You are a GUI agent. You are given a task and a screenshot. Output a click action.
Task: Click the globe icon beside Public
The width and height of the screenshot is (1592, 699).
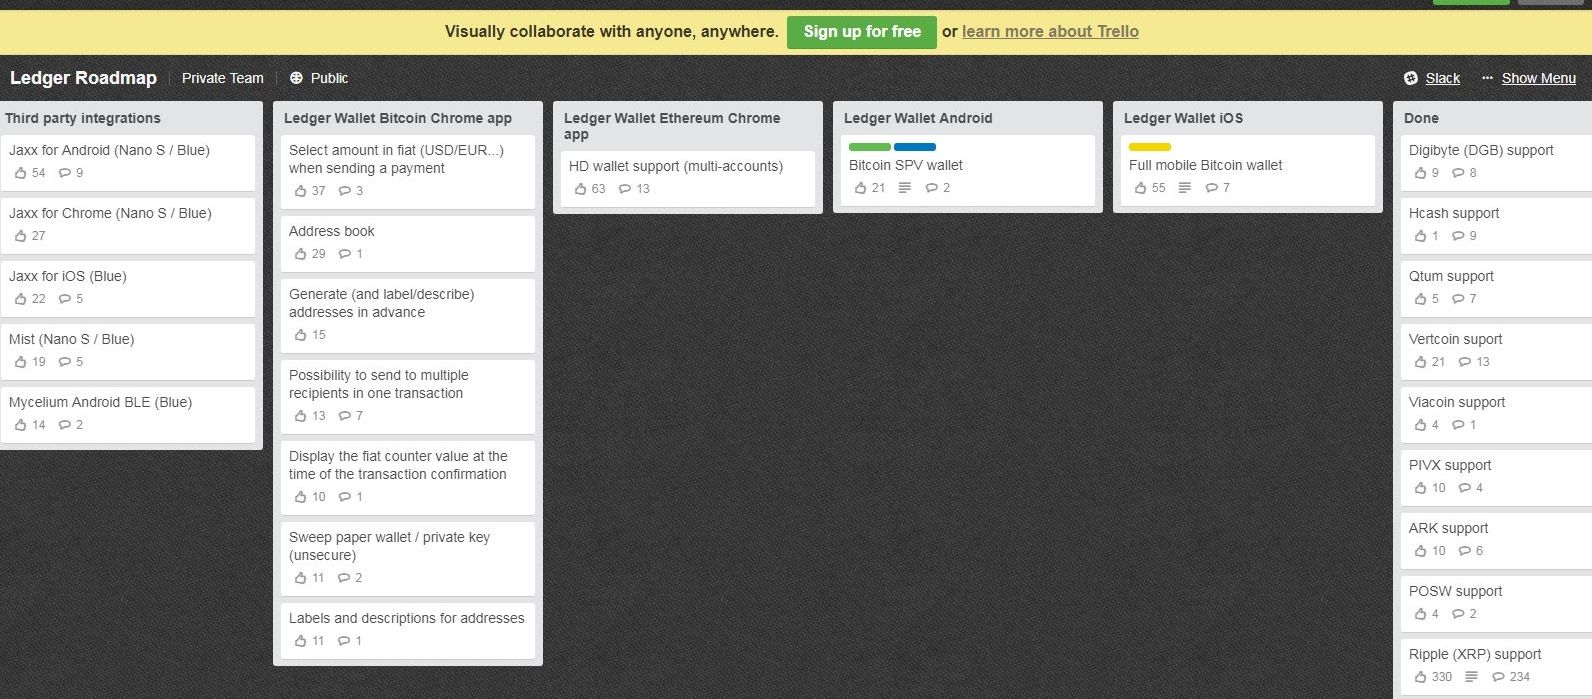pos(296,78)
